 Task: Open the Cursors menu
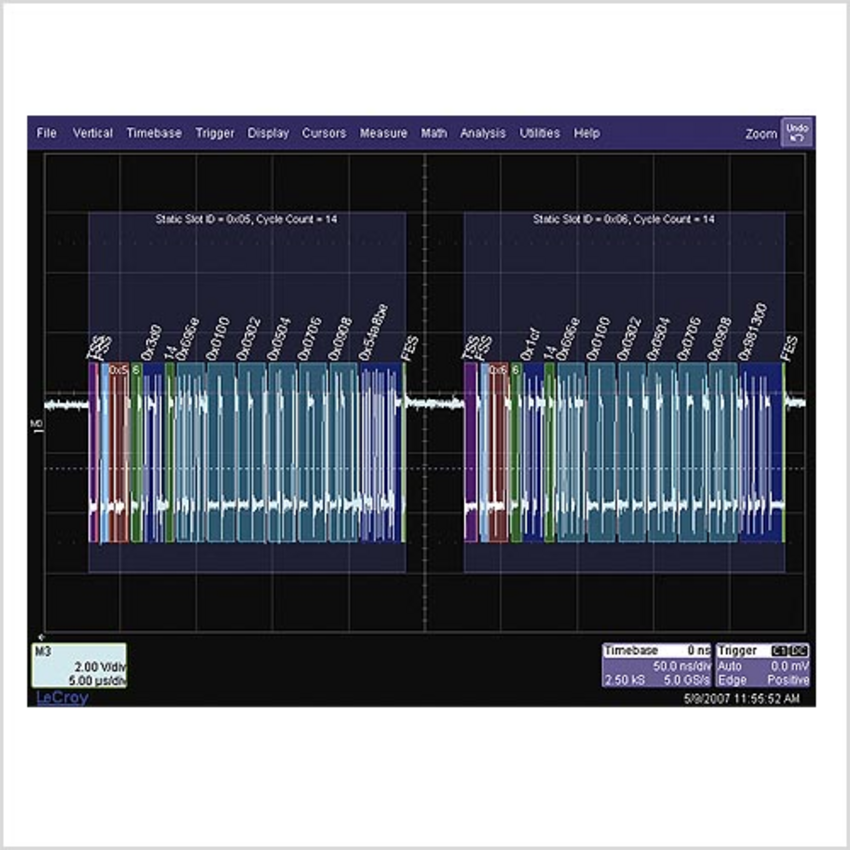[324, 133]
